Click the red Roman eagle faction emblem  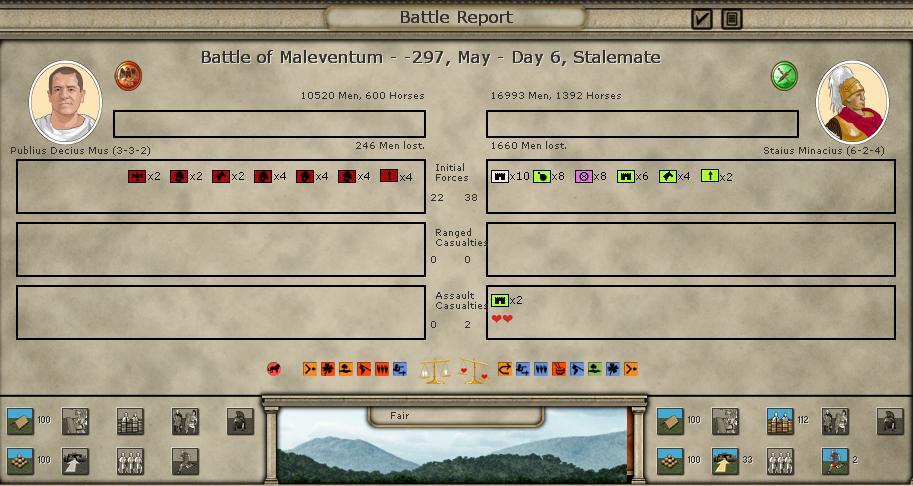click(x=128, y=75)
